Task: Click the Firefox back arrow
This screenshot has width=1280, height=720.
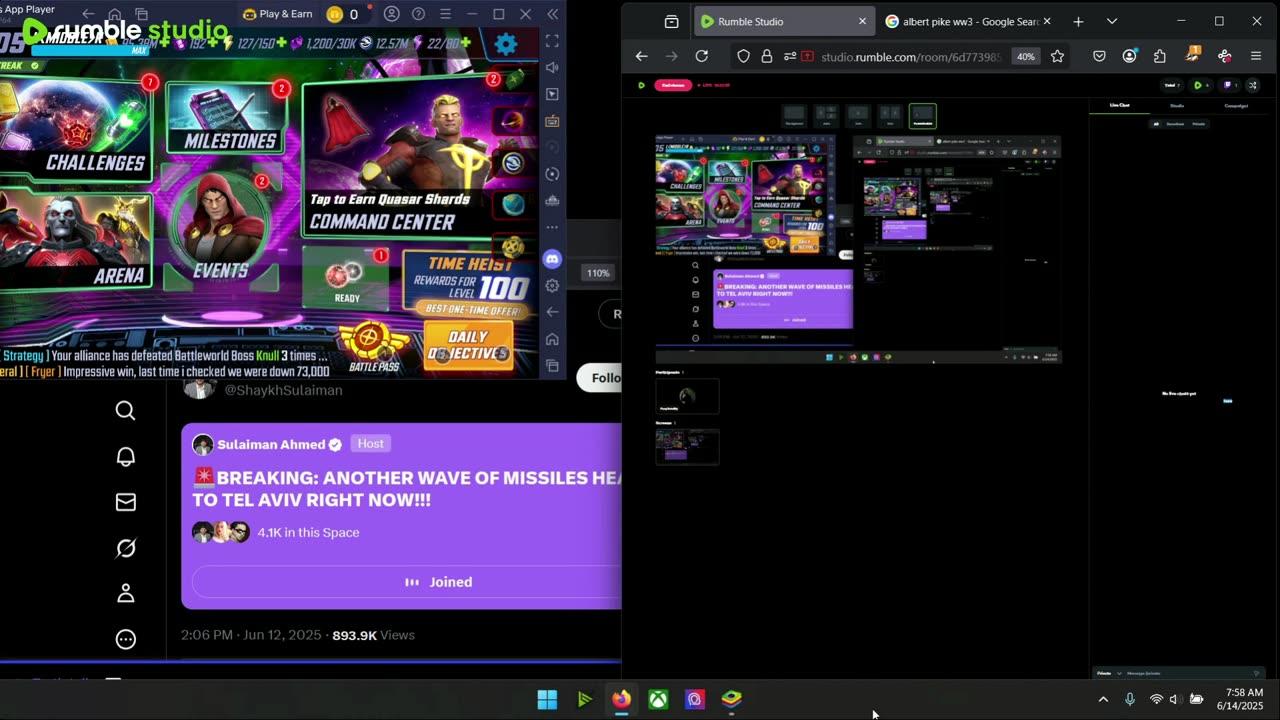Action: (642, 57)
